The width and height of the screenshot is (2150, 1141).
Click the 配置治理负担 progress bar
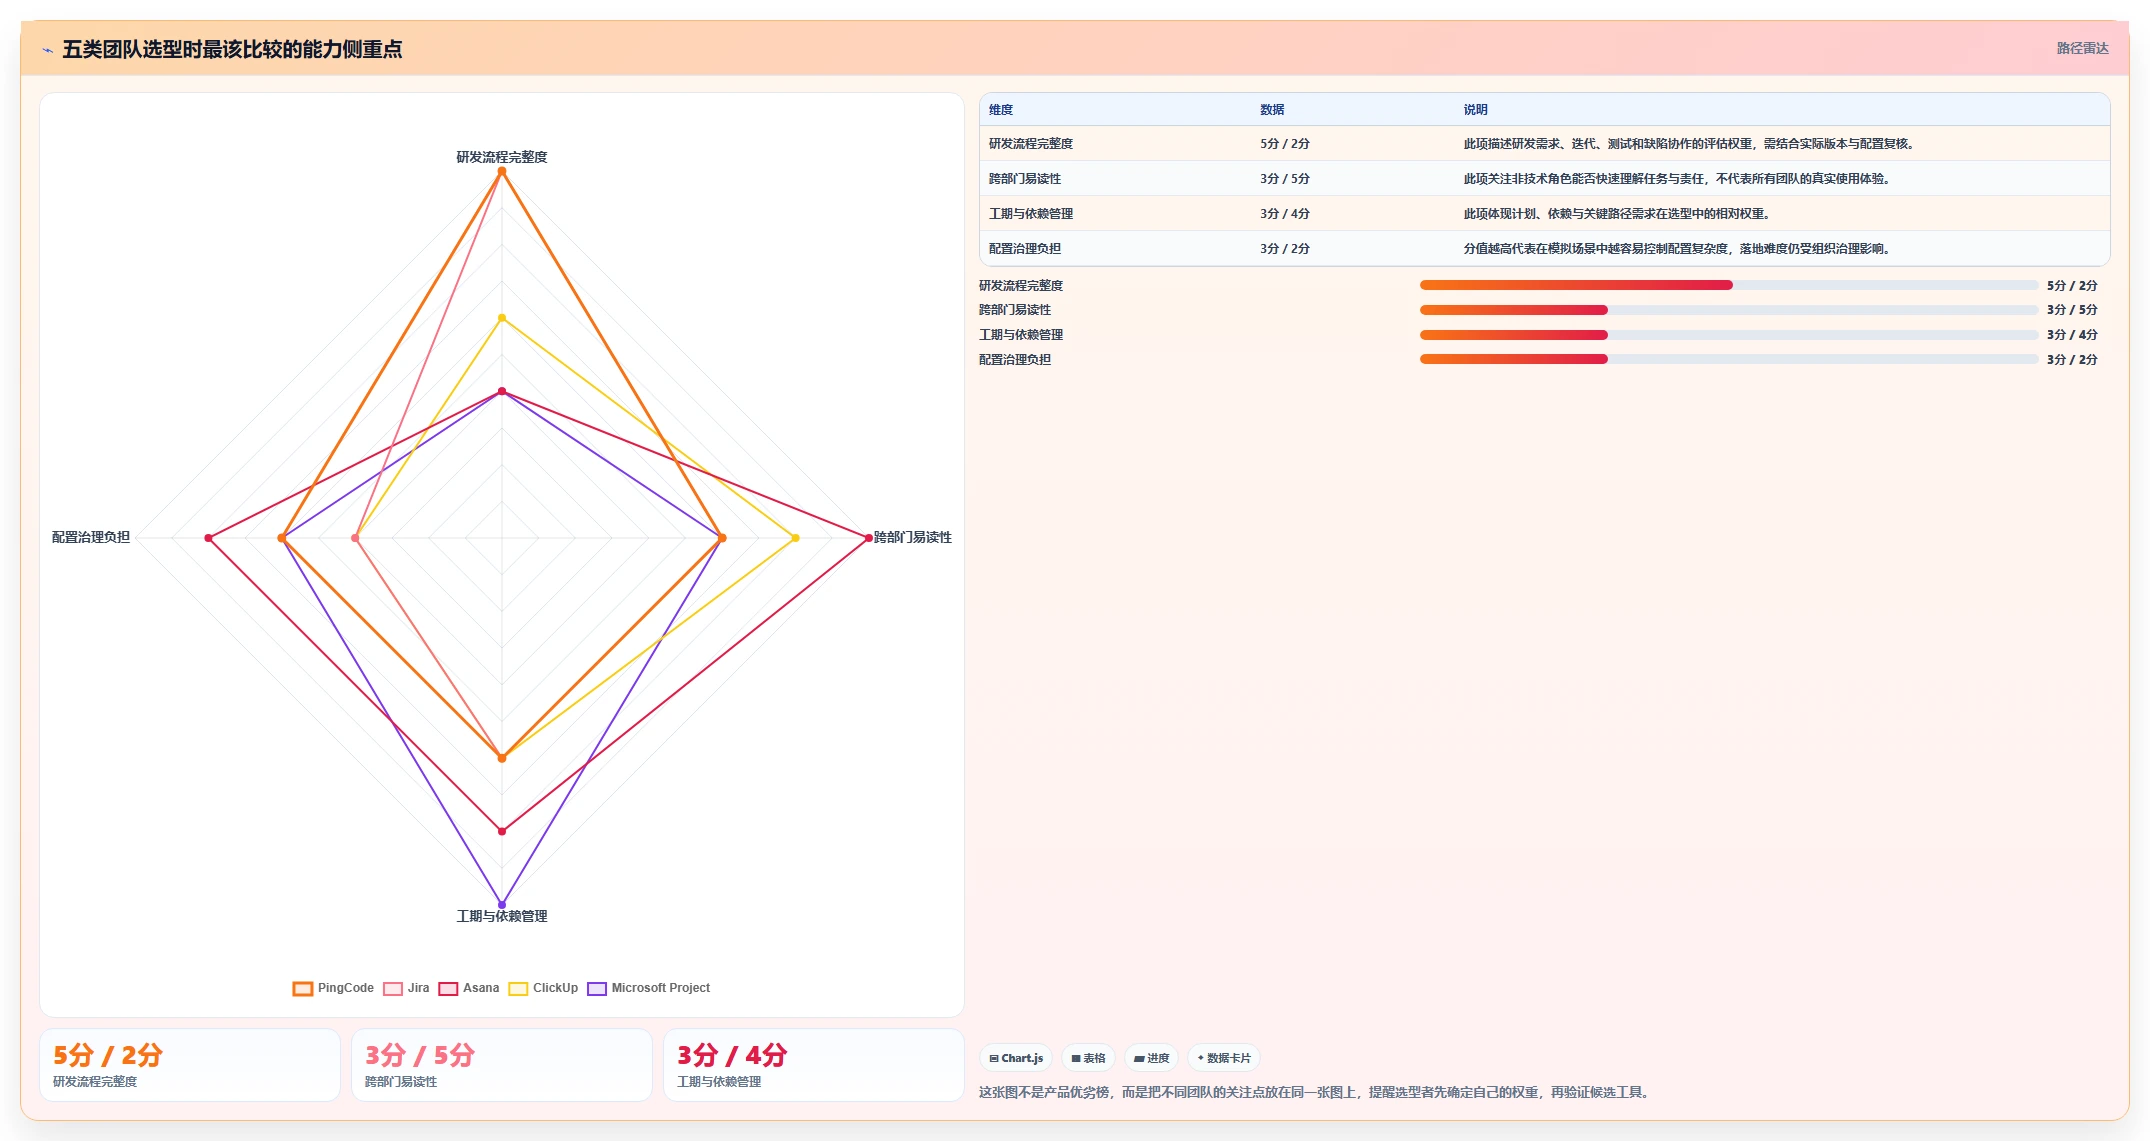coord(1729,359)
